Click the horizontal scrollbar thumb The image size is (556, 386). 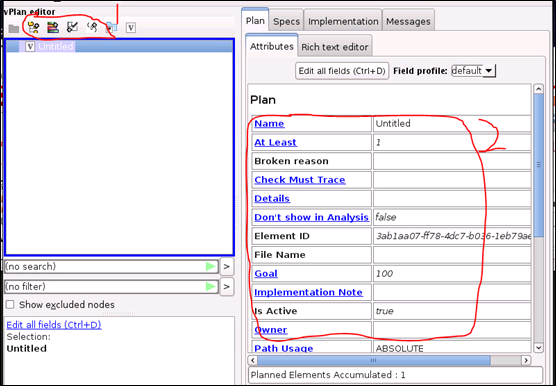[374, 360]
